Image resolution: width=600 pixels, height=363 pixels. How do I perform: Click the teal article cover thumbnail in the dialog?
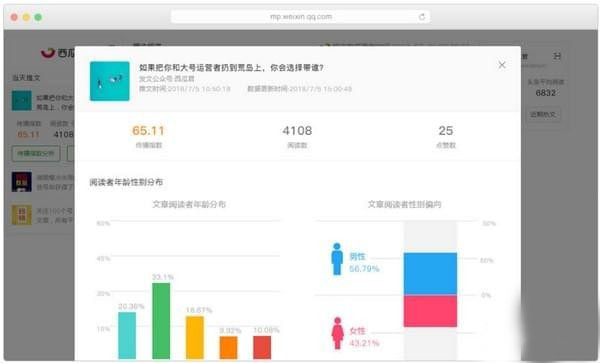(109, 81)
